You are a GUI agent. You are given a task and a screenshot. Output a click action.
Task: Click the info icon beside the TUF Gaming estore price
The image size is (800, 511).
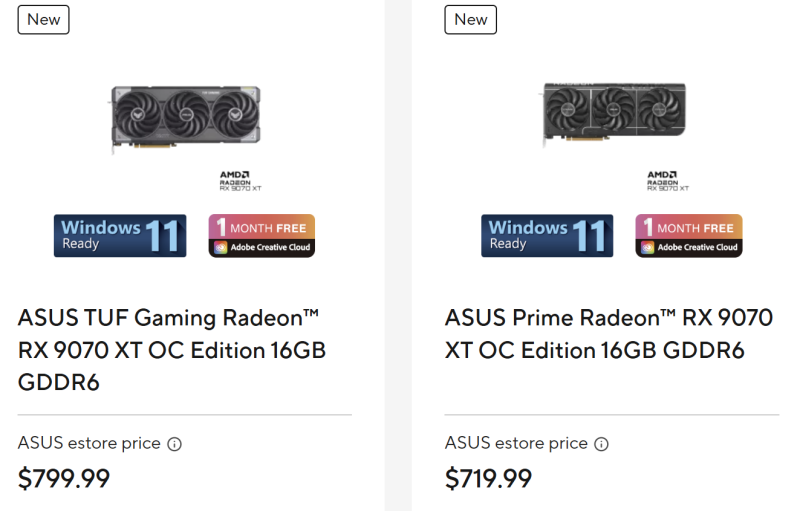pyautogui.click(x=174, y=444)
